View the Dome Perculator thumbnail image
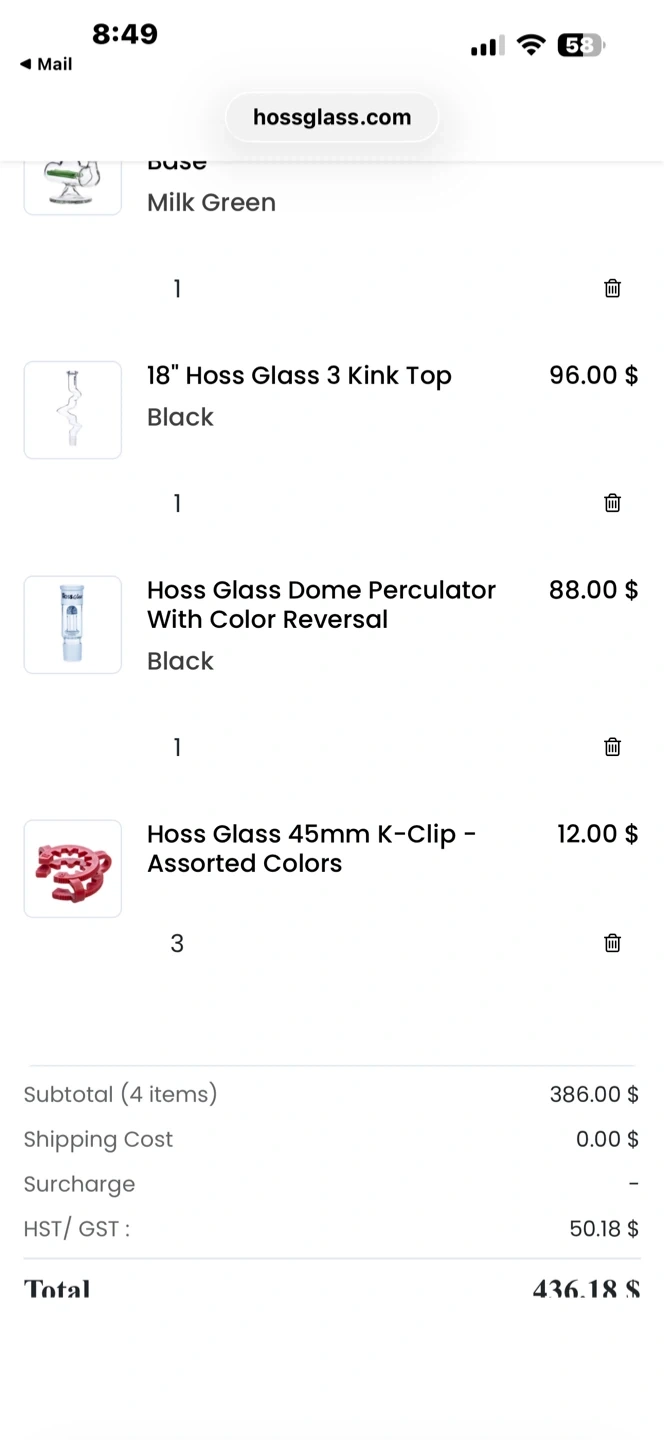Screen dimensions: 664x1440 point(73,625)
